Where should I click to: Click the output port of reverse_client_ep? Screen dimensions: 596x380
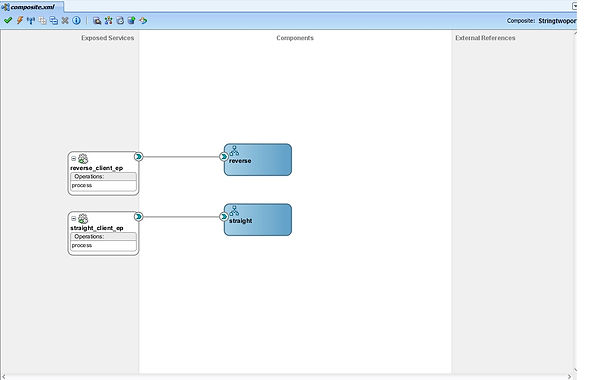click(139, 157)
